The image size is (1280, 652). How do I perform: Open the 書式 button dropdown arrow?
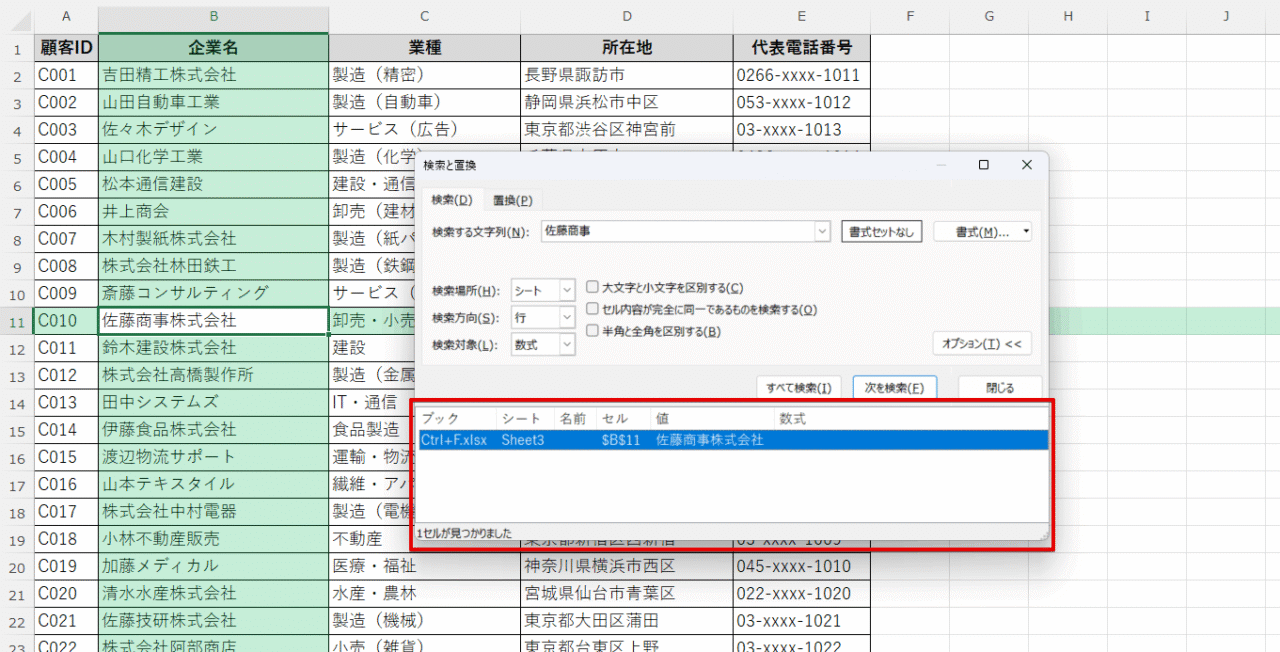coord(1025,230)
